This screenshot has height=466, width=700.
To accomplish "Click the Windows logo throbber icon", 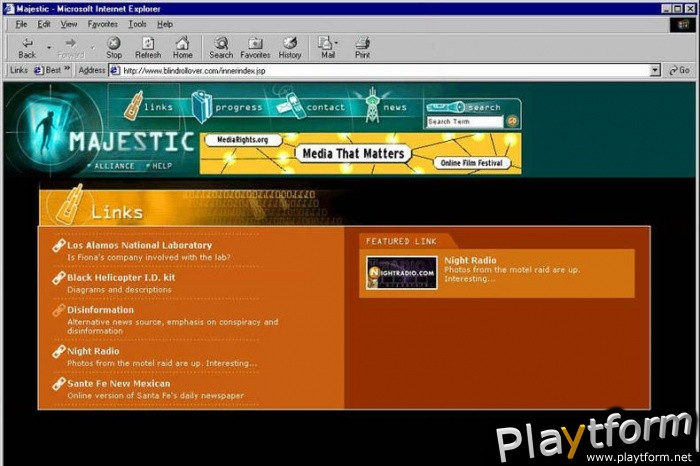I will 683,25.
